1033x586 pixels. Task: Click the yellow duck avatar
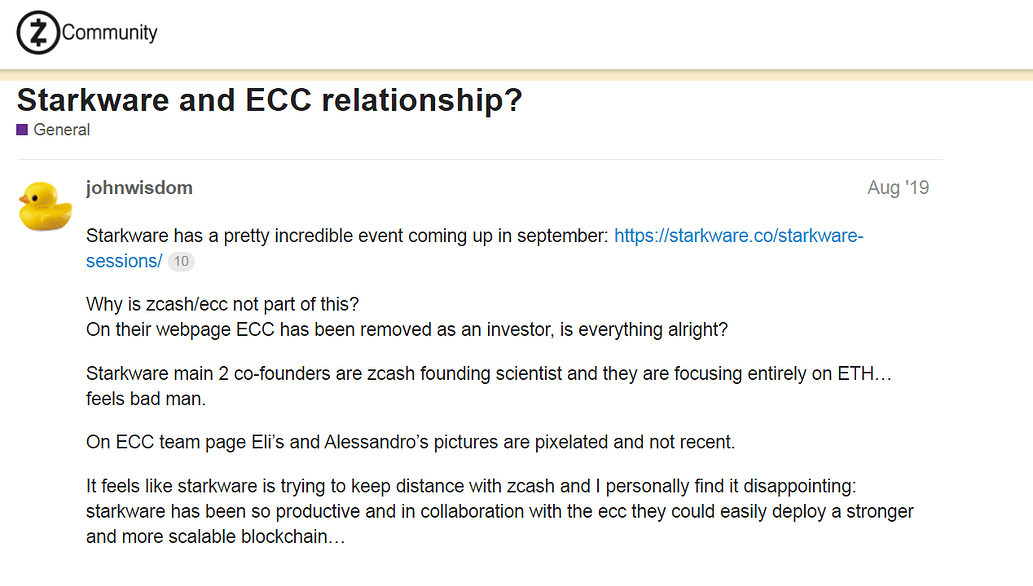pos(43,205)
